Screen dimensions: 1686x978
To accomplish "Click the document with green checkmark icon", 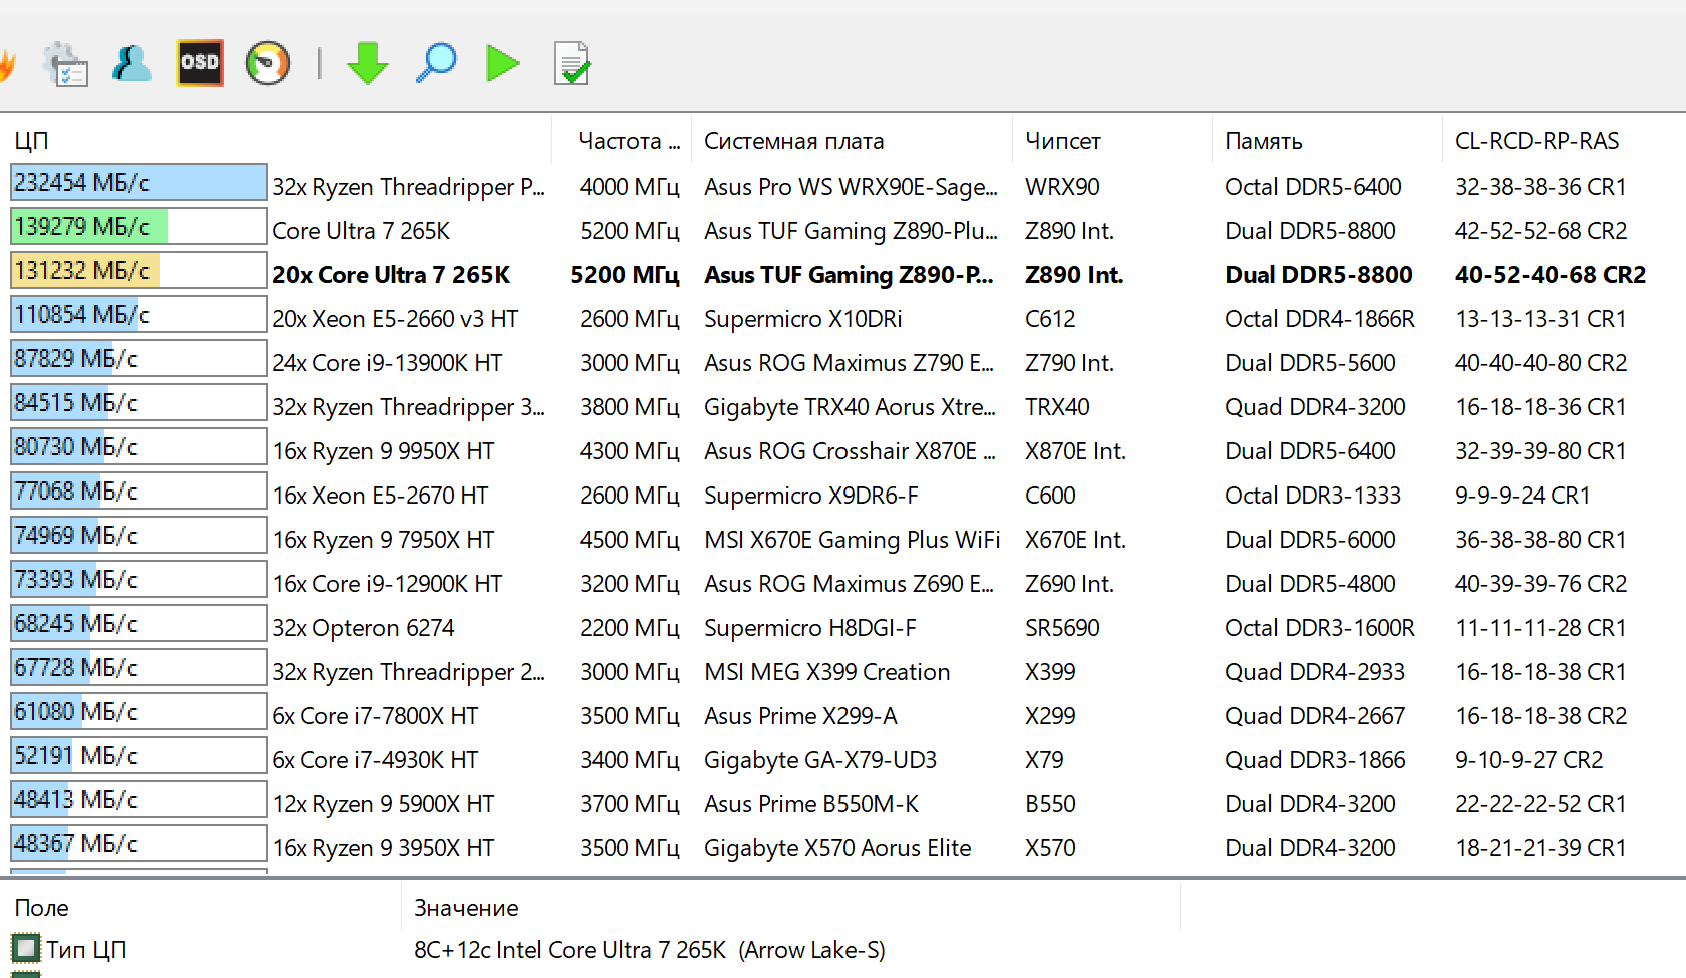I will [572, 63].
